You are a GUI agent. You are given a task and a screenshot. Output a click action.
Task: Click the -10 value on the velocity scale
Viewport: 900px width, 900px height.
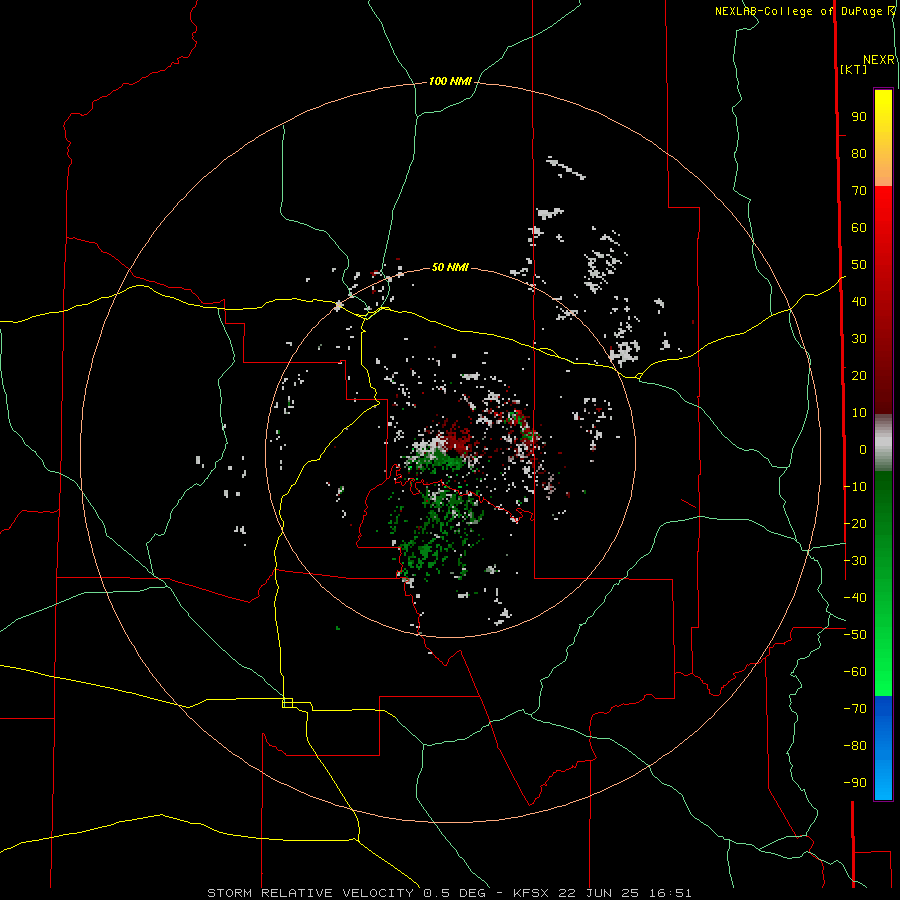coord(855,487)
